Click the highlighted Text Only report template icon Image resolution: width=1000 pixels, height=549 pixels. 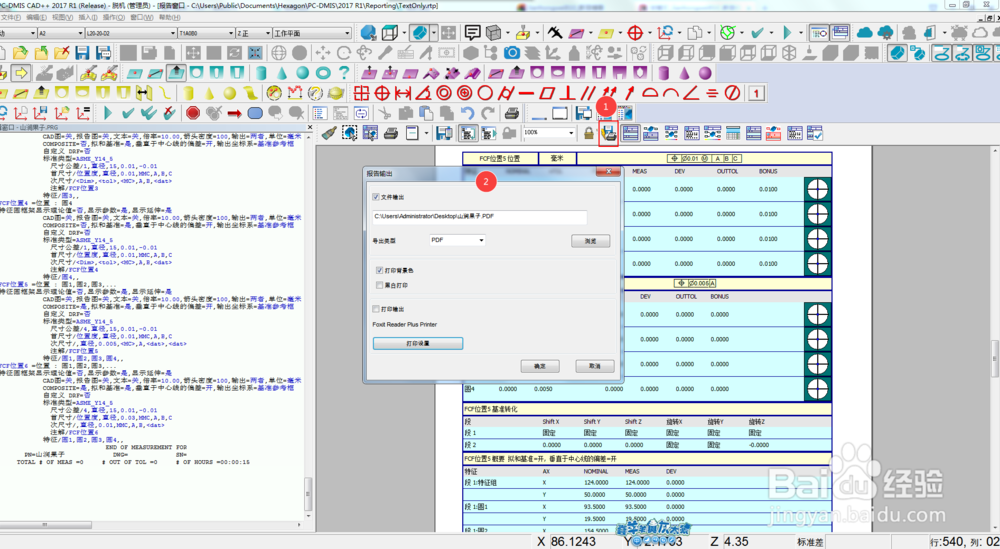point(631,134)
